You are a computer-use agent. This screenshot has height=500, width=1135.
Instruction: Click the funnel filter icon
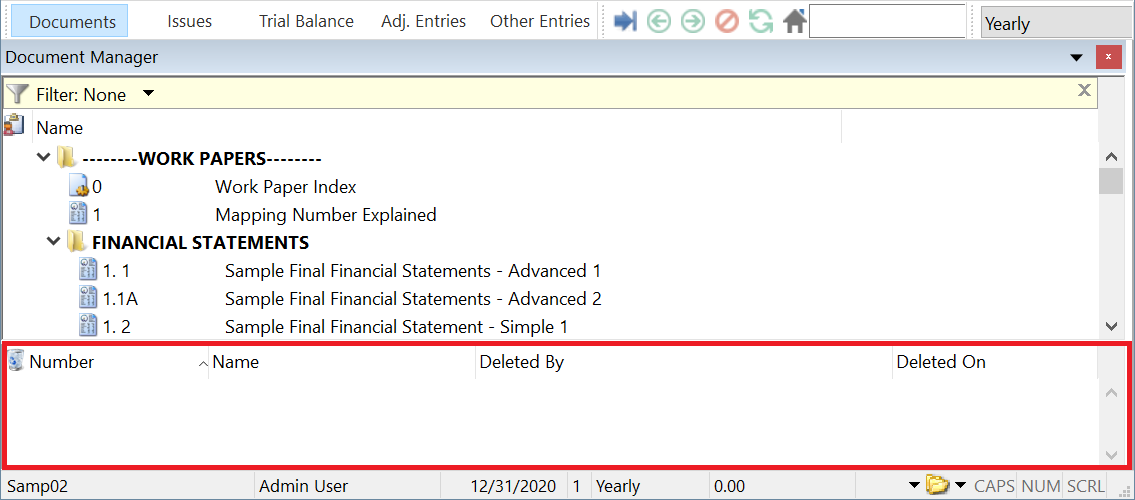[x=17, y=94]
